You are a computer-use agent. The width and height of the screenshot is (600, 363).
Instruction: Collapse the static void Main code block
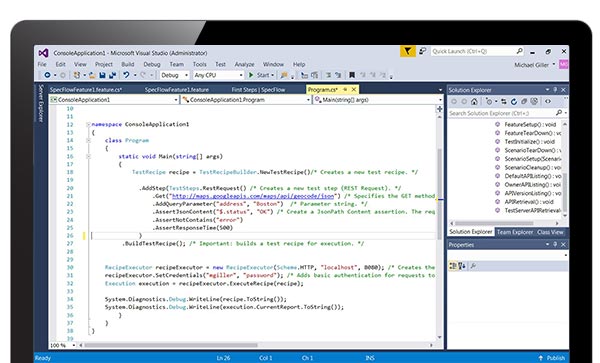88,156
